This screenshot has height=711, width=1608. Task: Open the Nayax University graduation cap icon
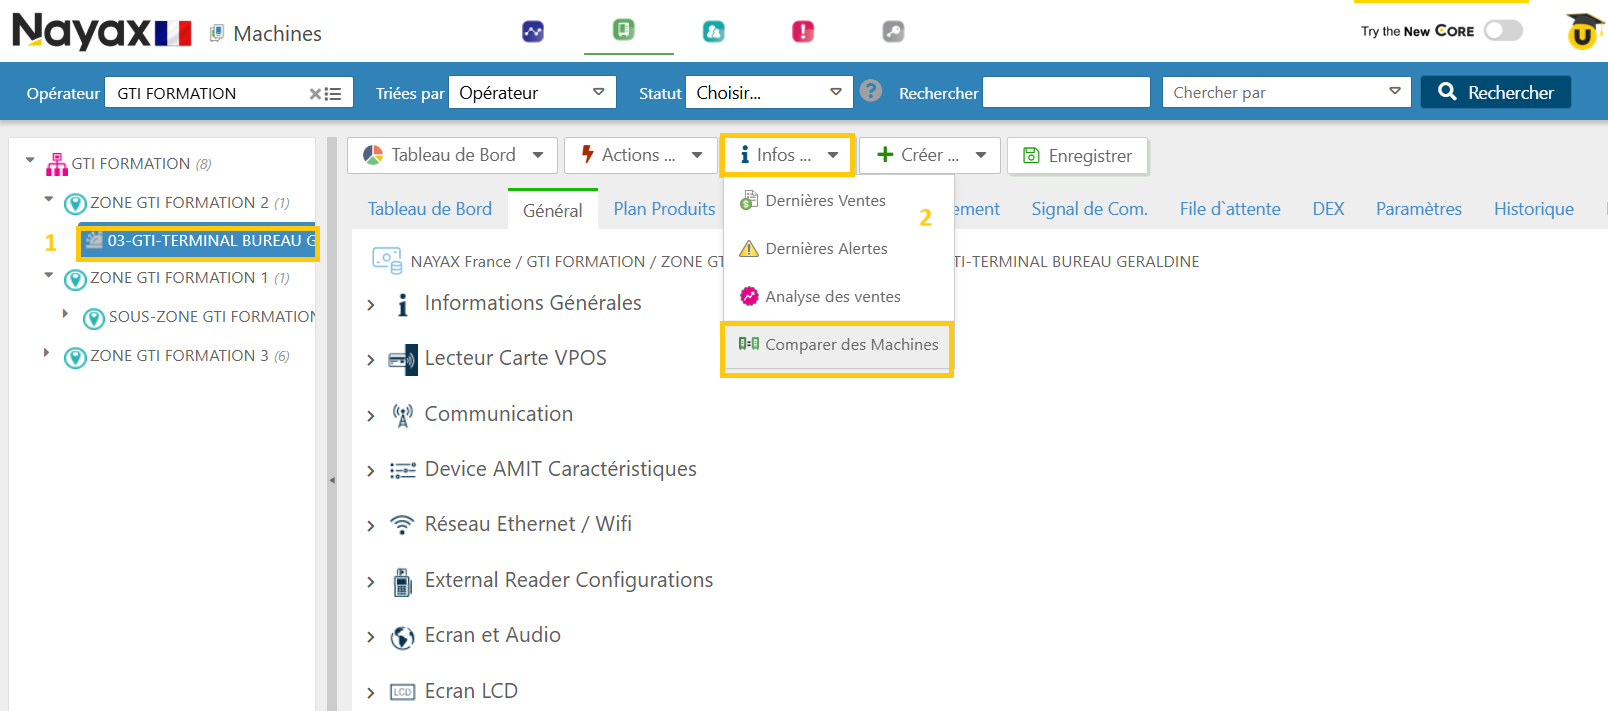[x=1584, y=32]
